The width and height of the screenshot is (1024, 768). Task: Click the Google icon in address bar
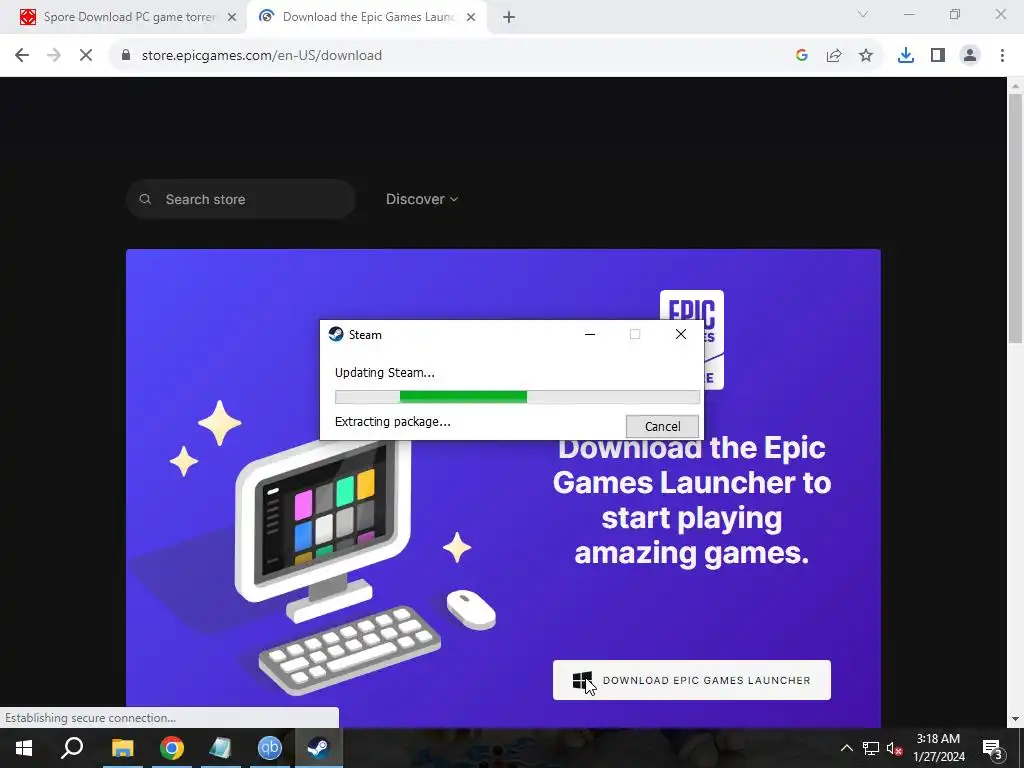(802, 56)
